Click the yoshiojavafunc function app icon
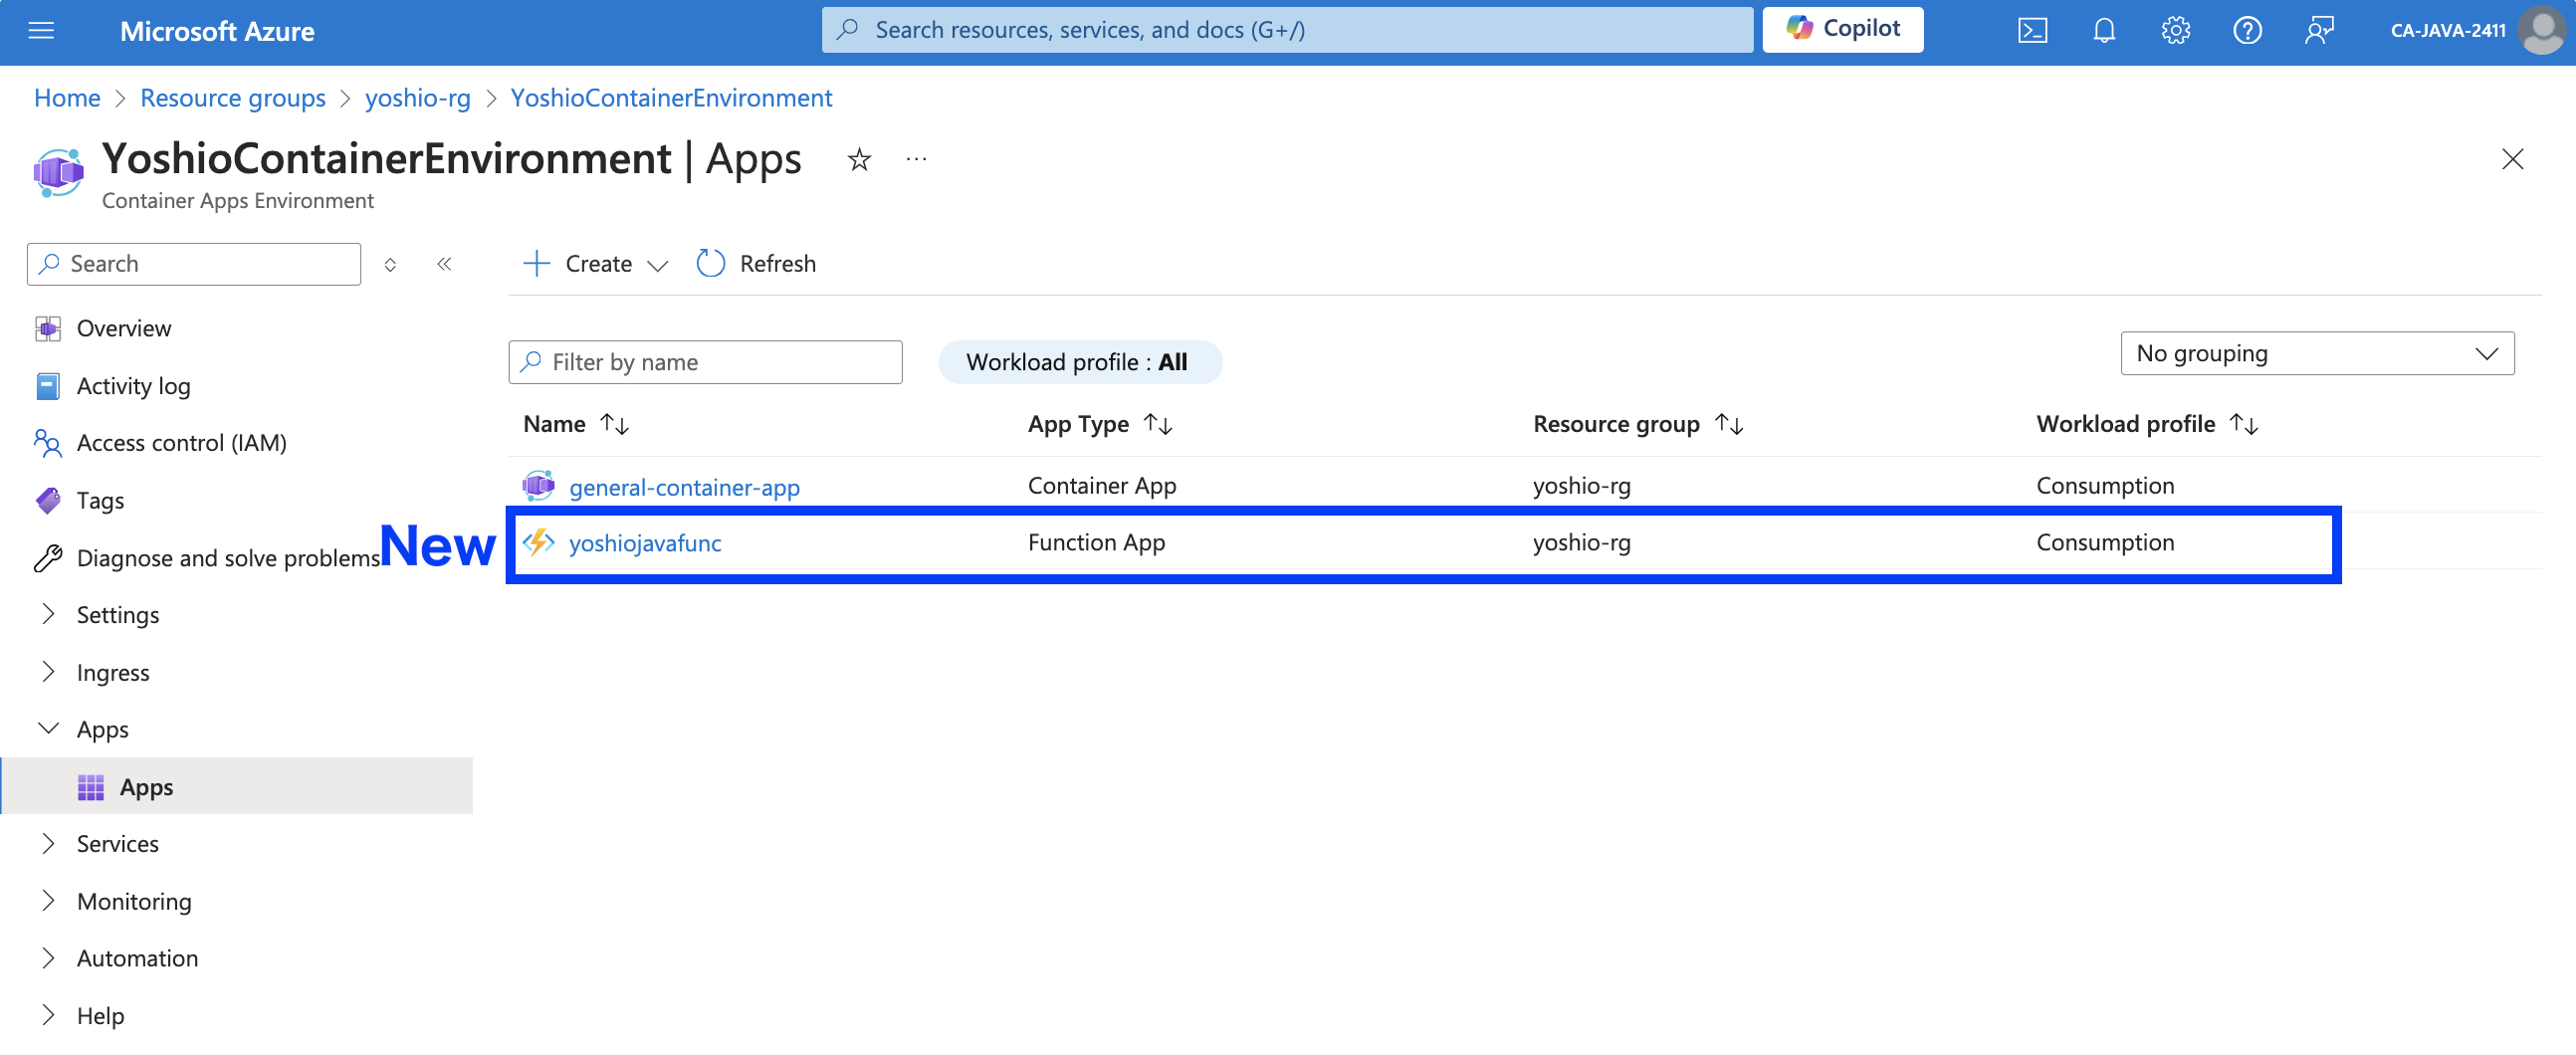Screen dimensions: 2576x1055 click(538, 542)
